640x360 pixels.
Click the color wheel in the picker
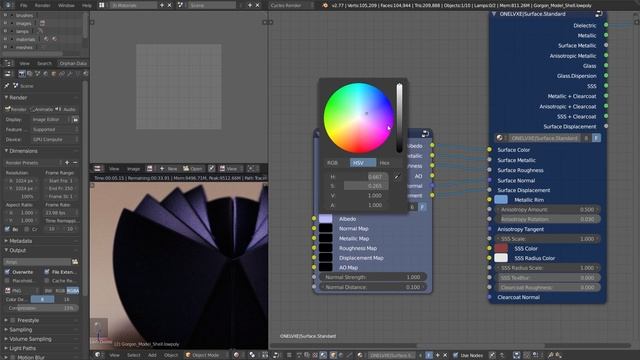click(x=359, y=118)
